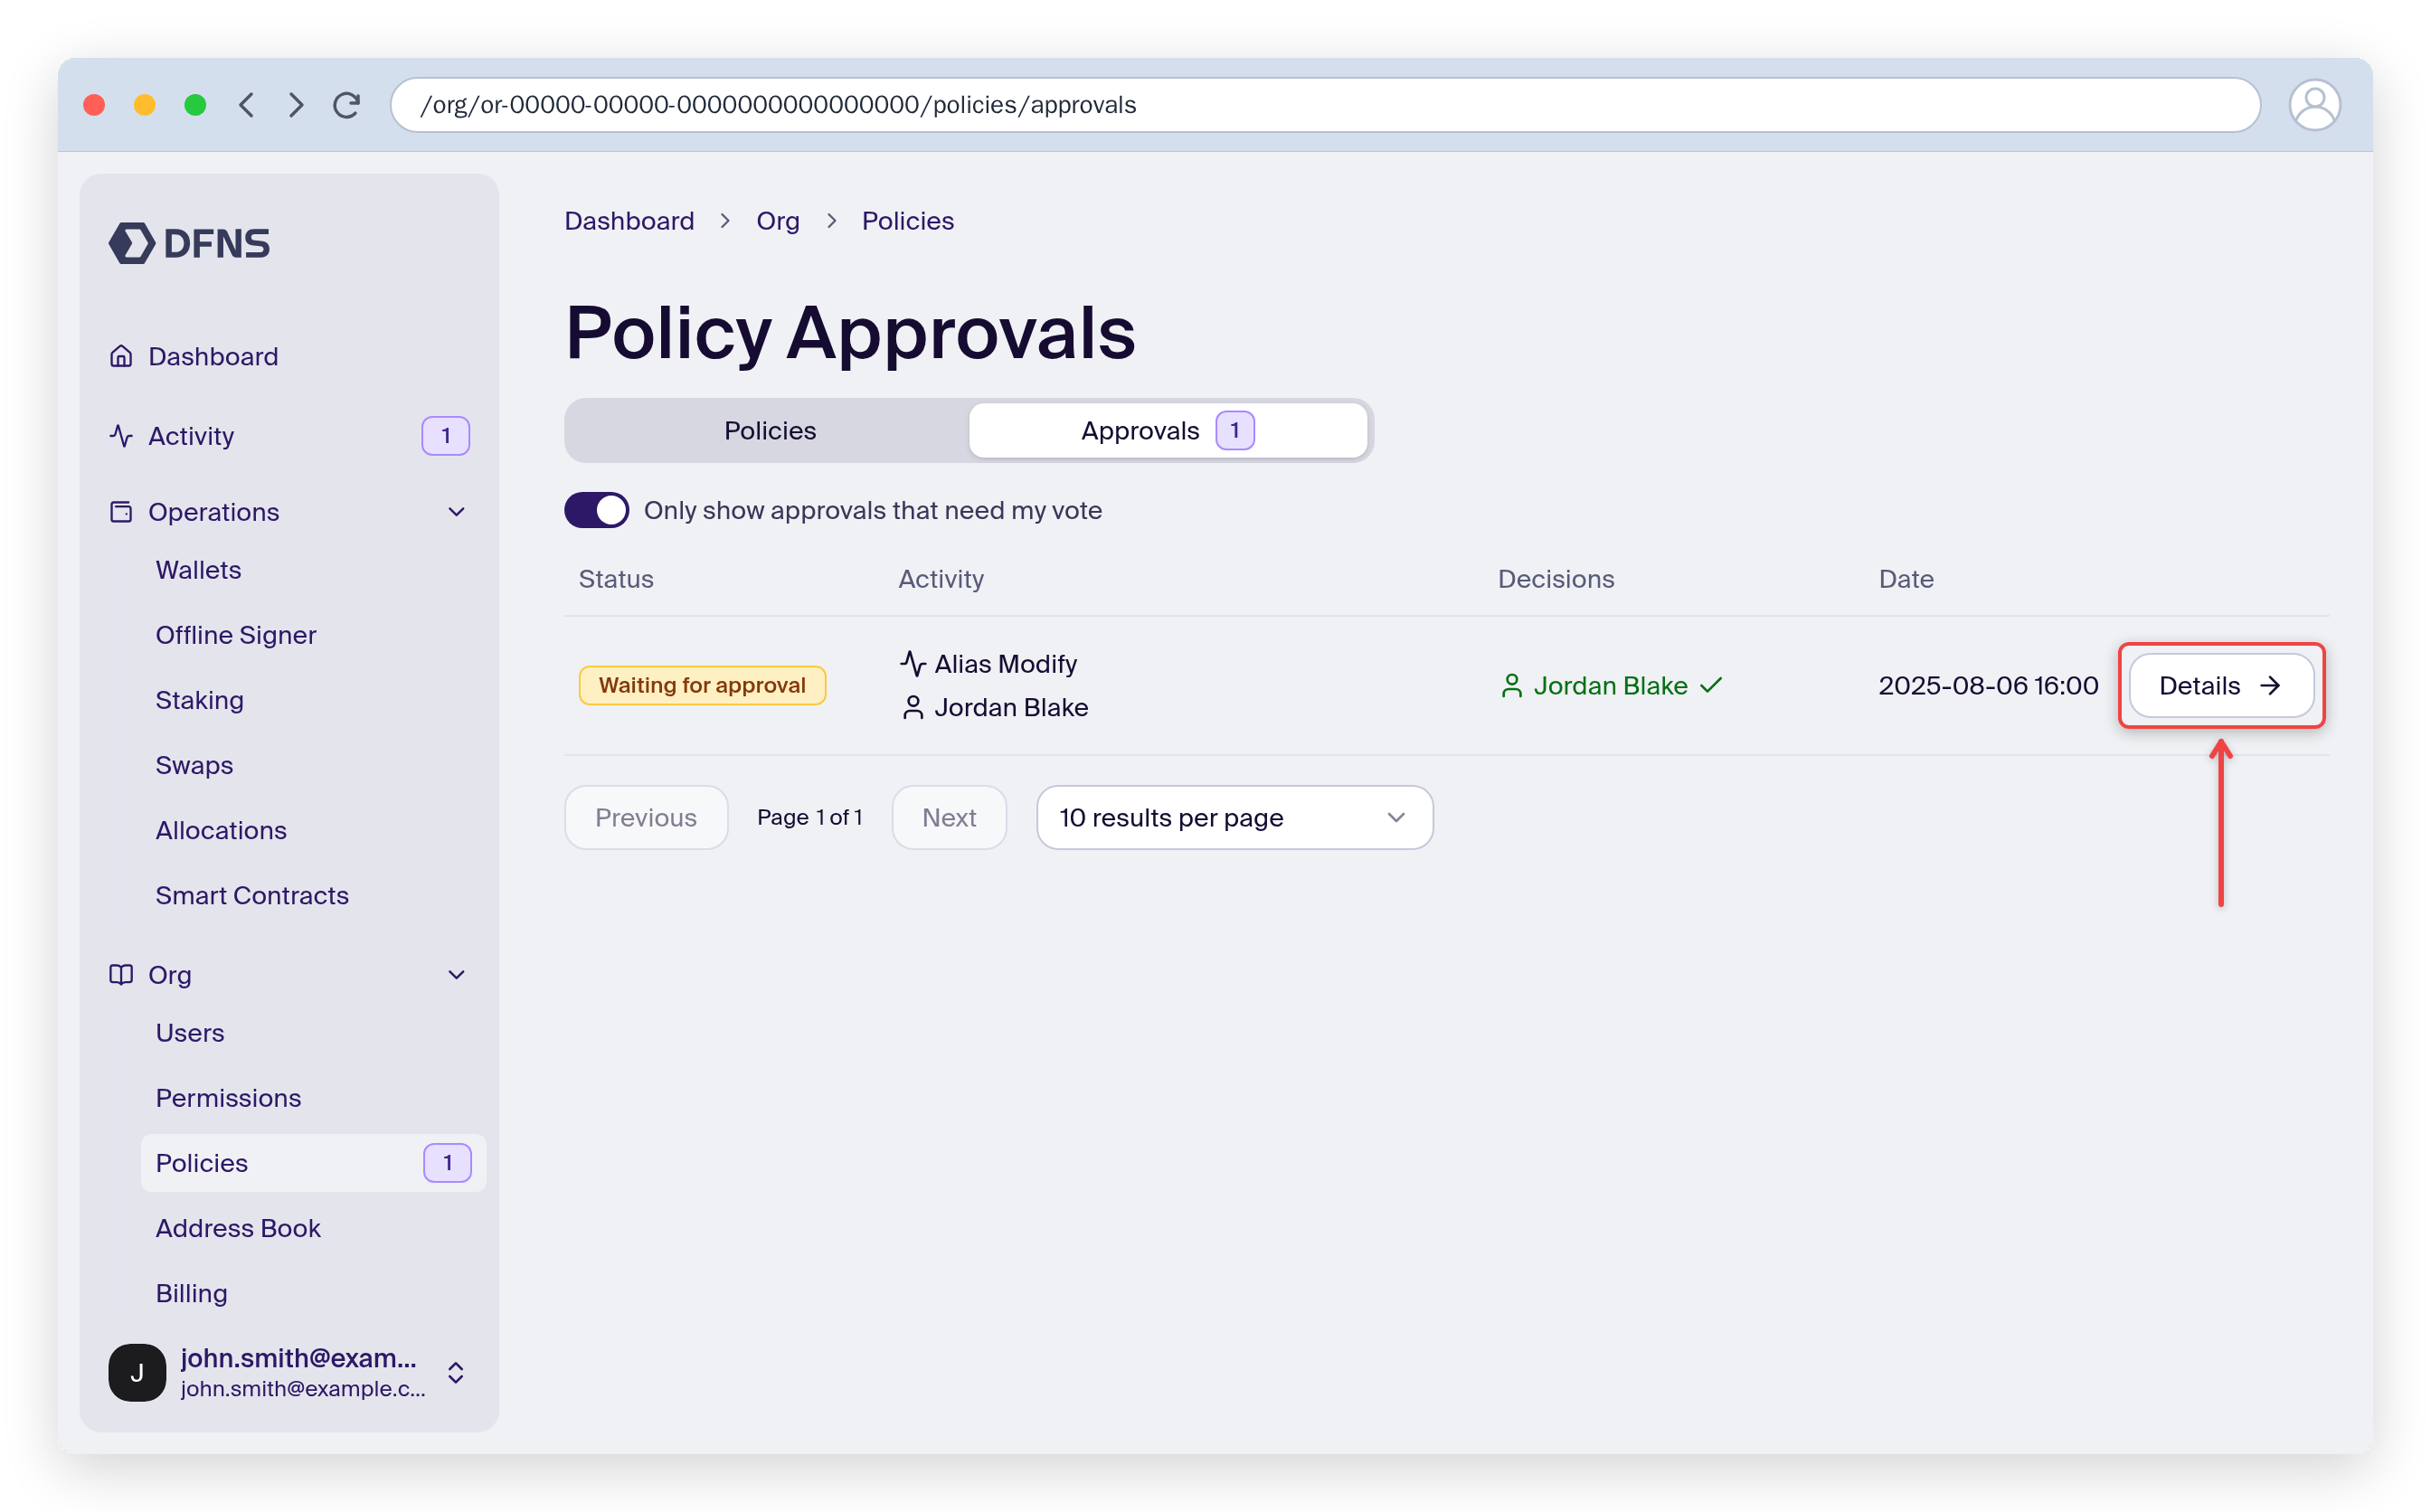The width and height of the screenshot is (2431, 1512).
Task: Go forward with browser forward arrow
Action: pos(296,105)
